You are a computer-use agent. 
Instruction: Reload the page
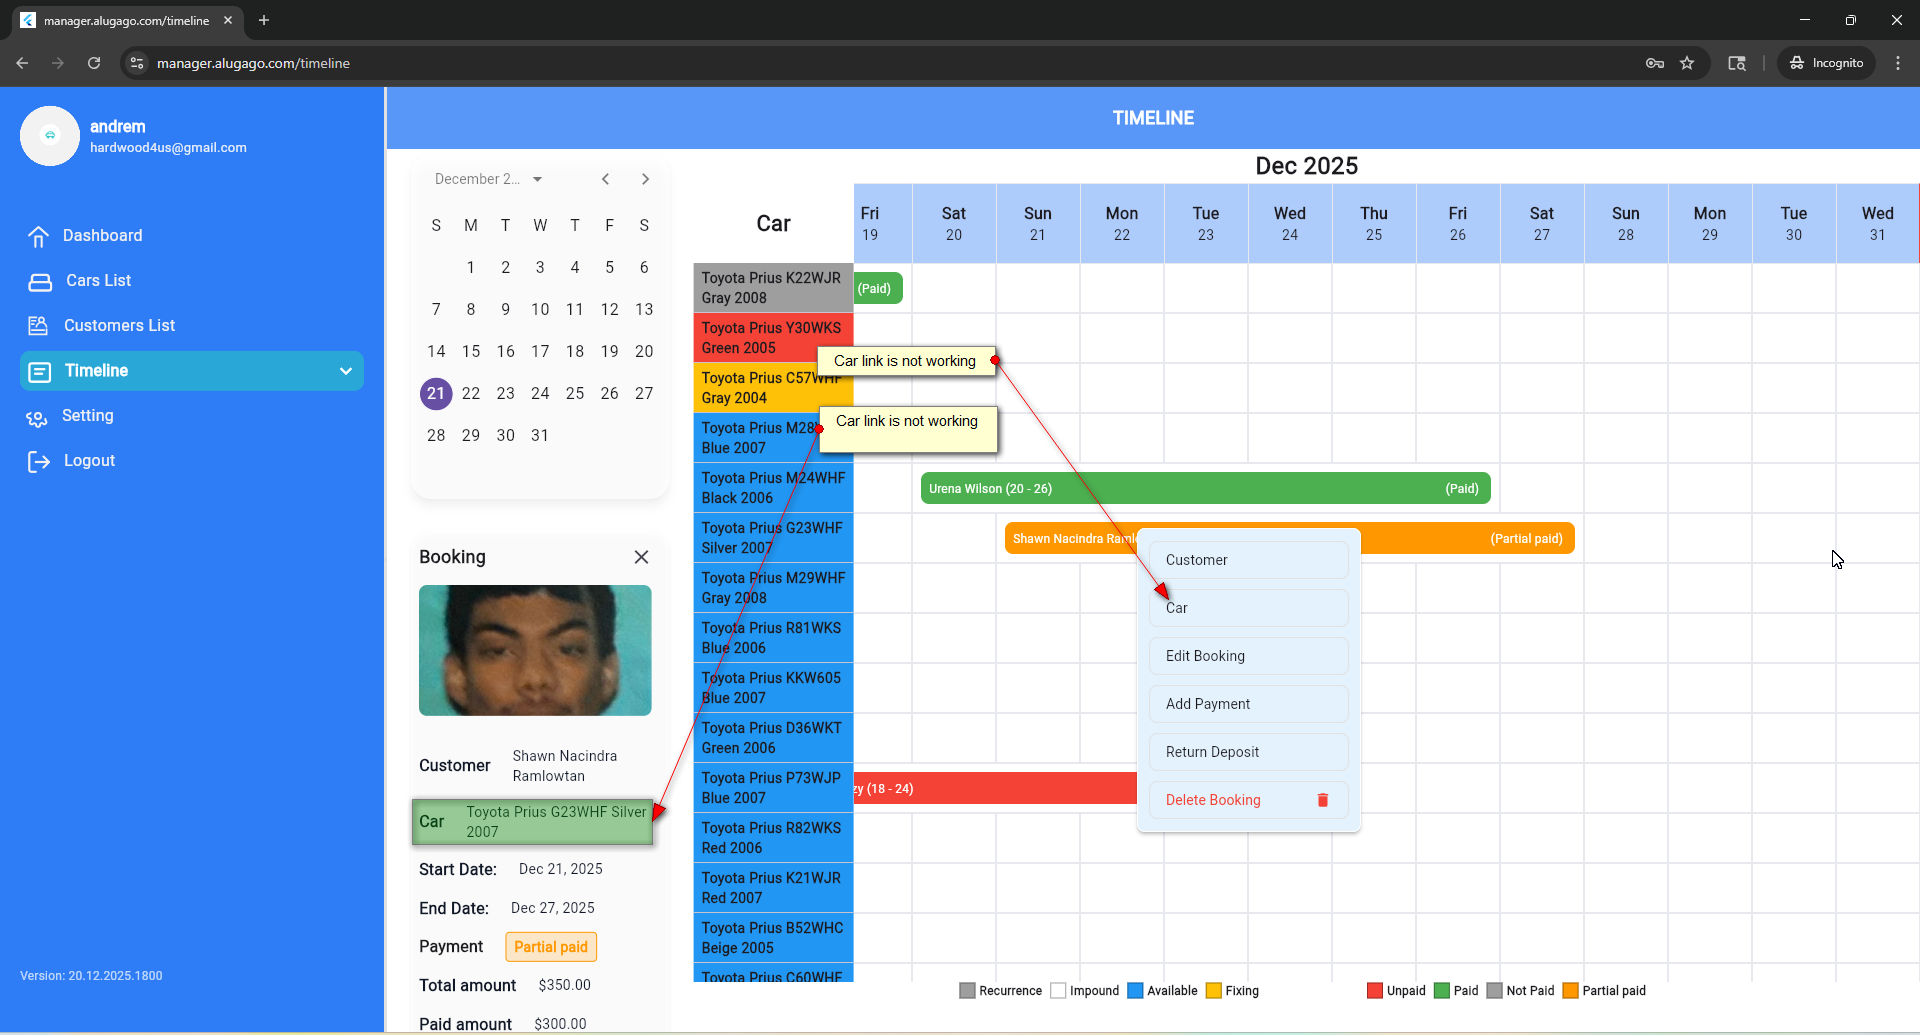pos(94,63)
